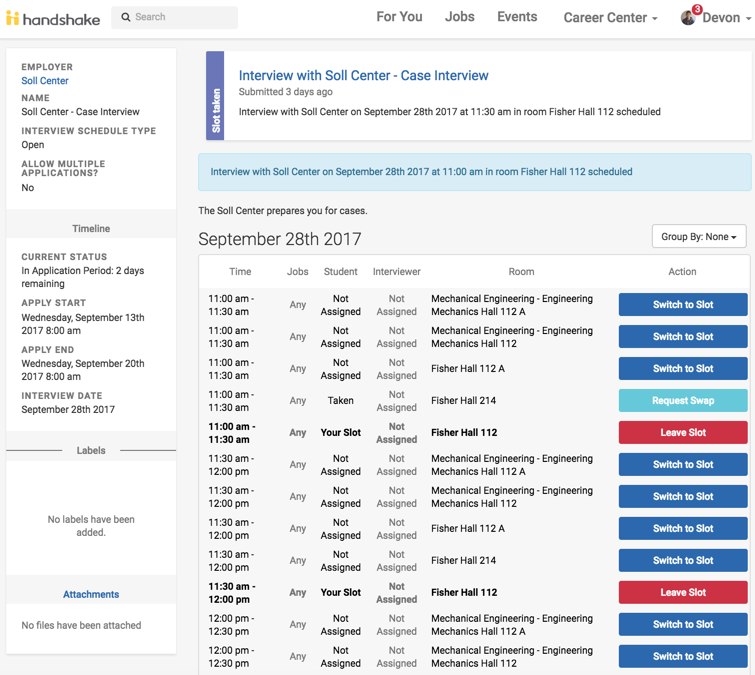Open the Devon account dropdown
The image size is (755, 675).
[x=726, y=18]
